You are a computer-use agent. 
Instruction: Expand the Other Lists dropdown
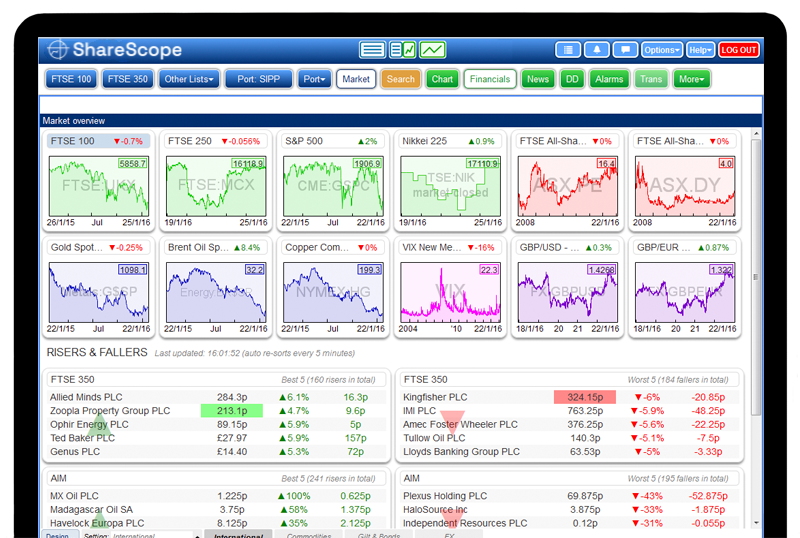[189, 79]
